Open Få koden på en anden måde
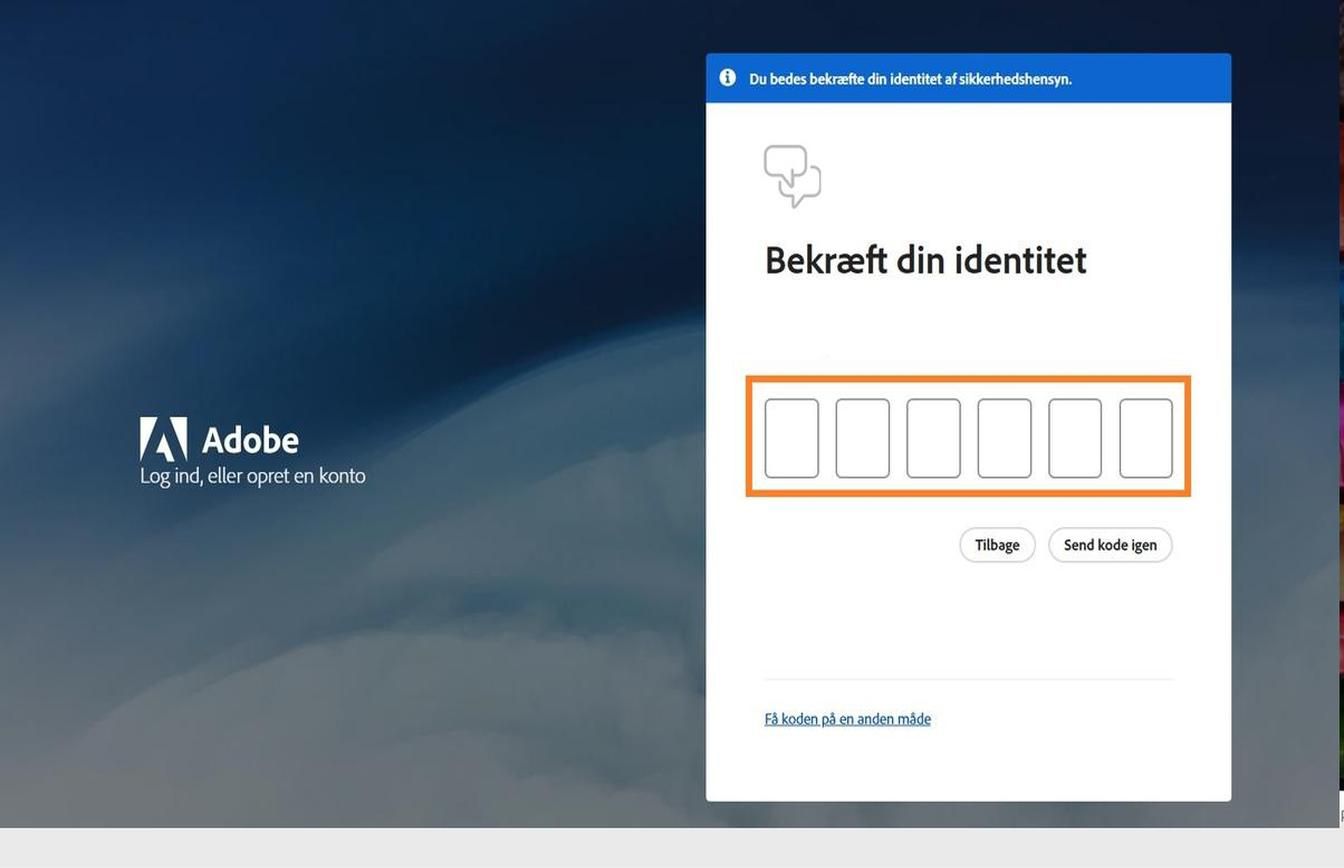The width and height of the screenshot is (1344, 868). click(x=847, y=718)
